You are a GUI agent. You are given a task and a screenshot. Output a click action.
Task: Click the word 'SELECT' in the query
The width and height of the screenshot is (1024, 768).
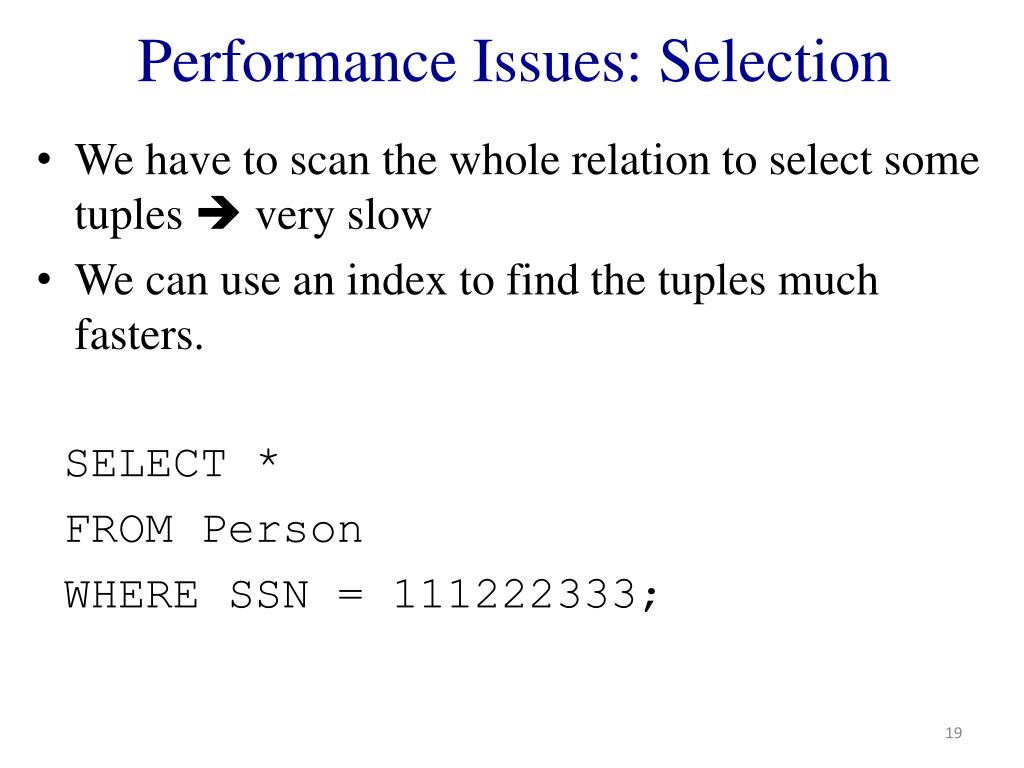tap(146, 464)
